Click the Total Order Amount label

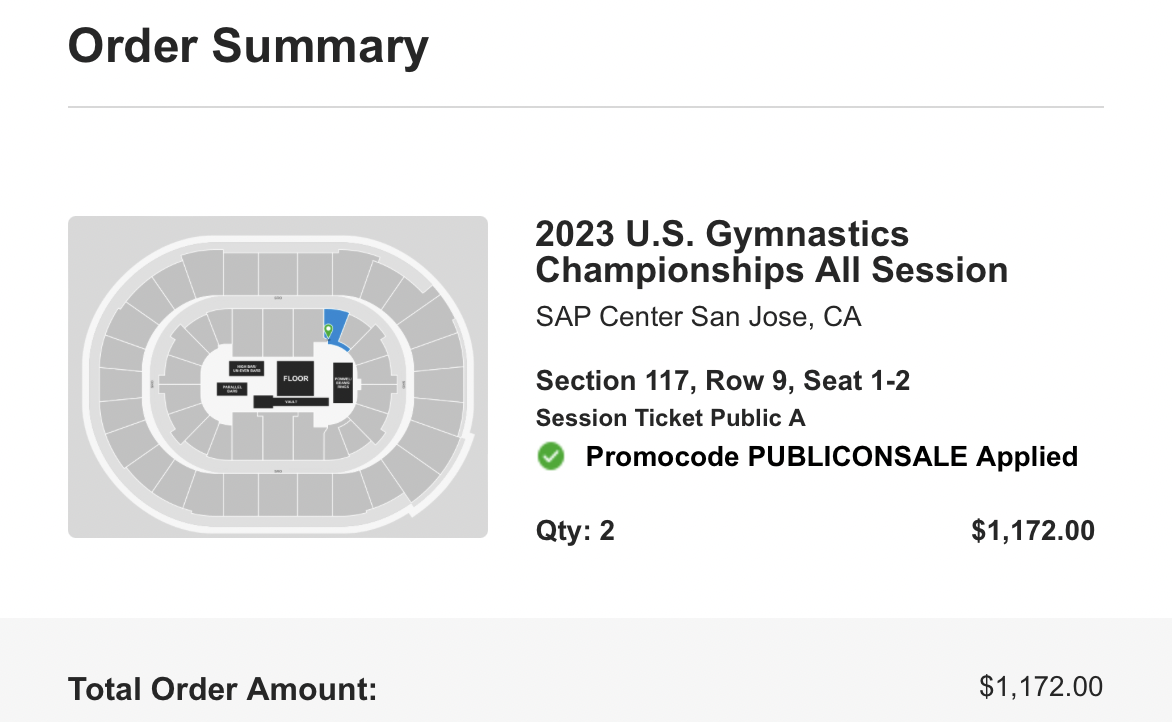(x=223, y=689)
